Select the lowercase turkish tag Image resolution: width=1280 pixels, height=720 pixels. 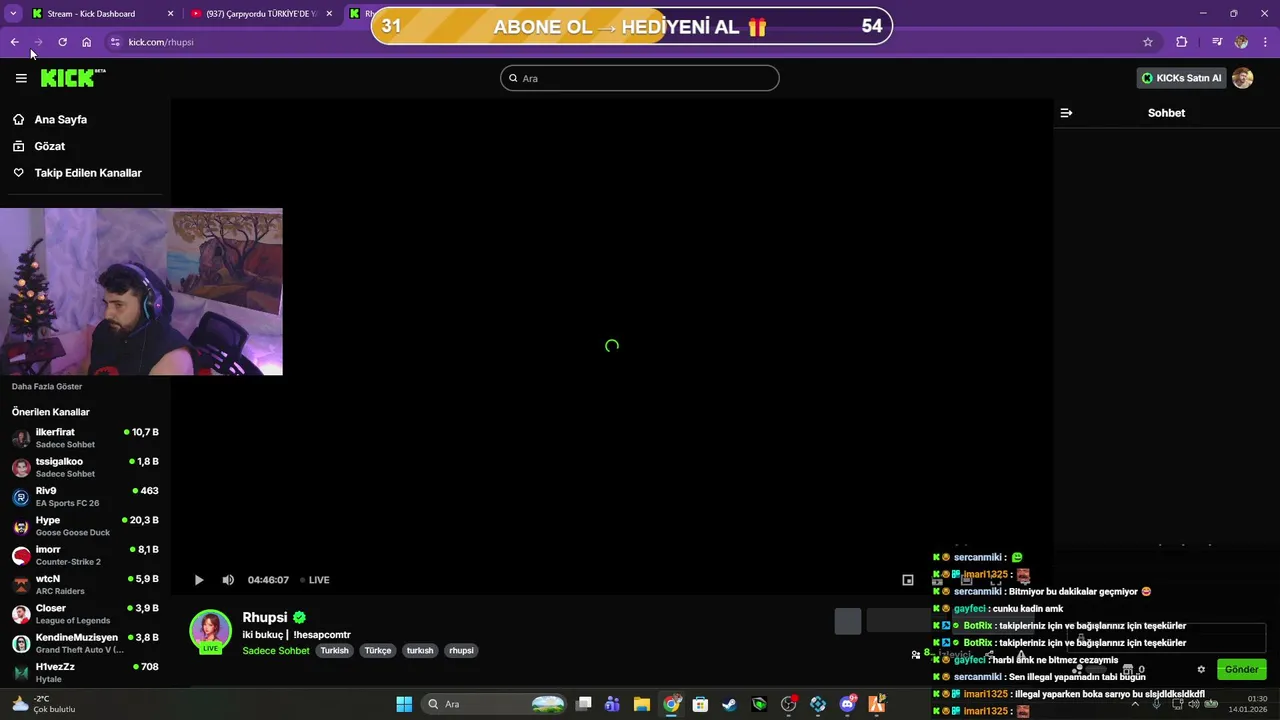pyautogui.click(x=420, y=651)
